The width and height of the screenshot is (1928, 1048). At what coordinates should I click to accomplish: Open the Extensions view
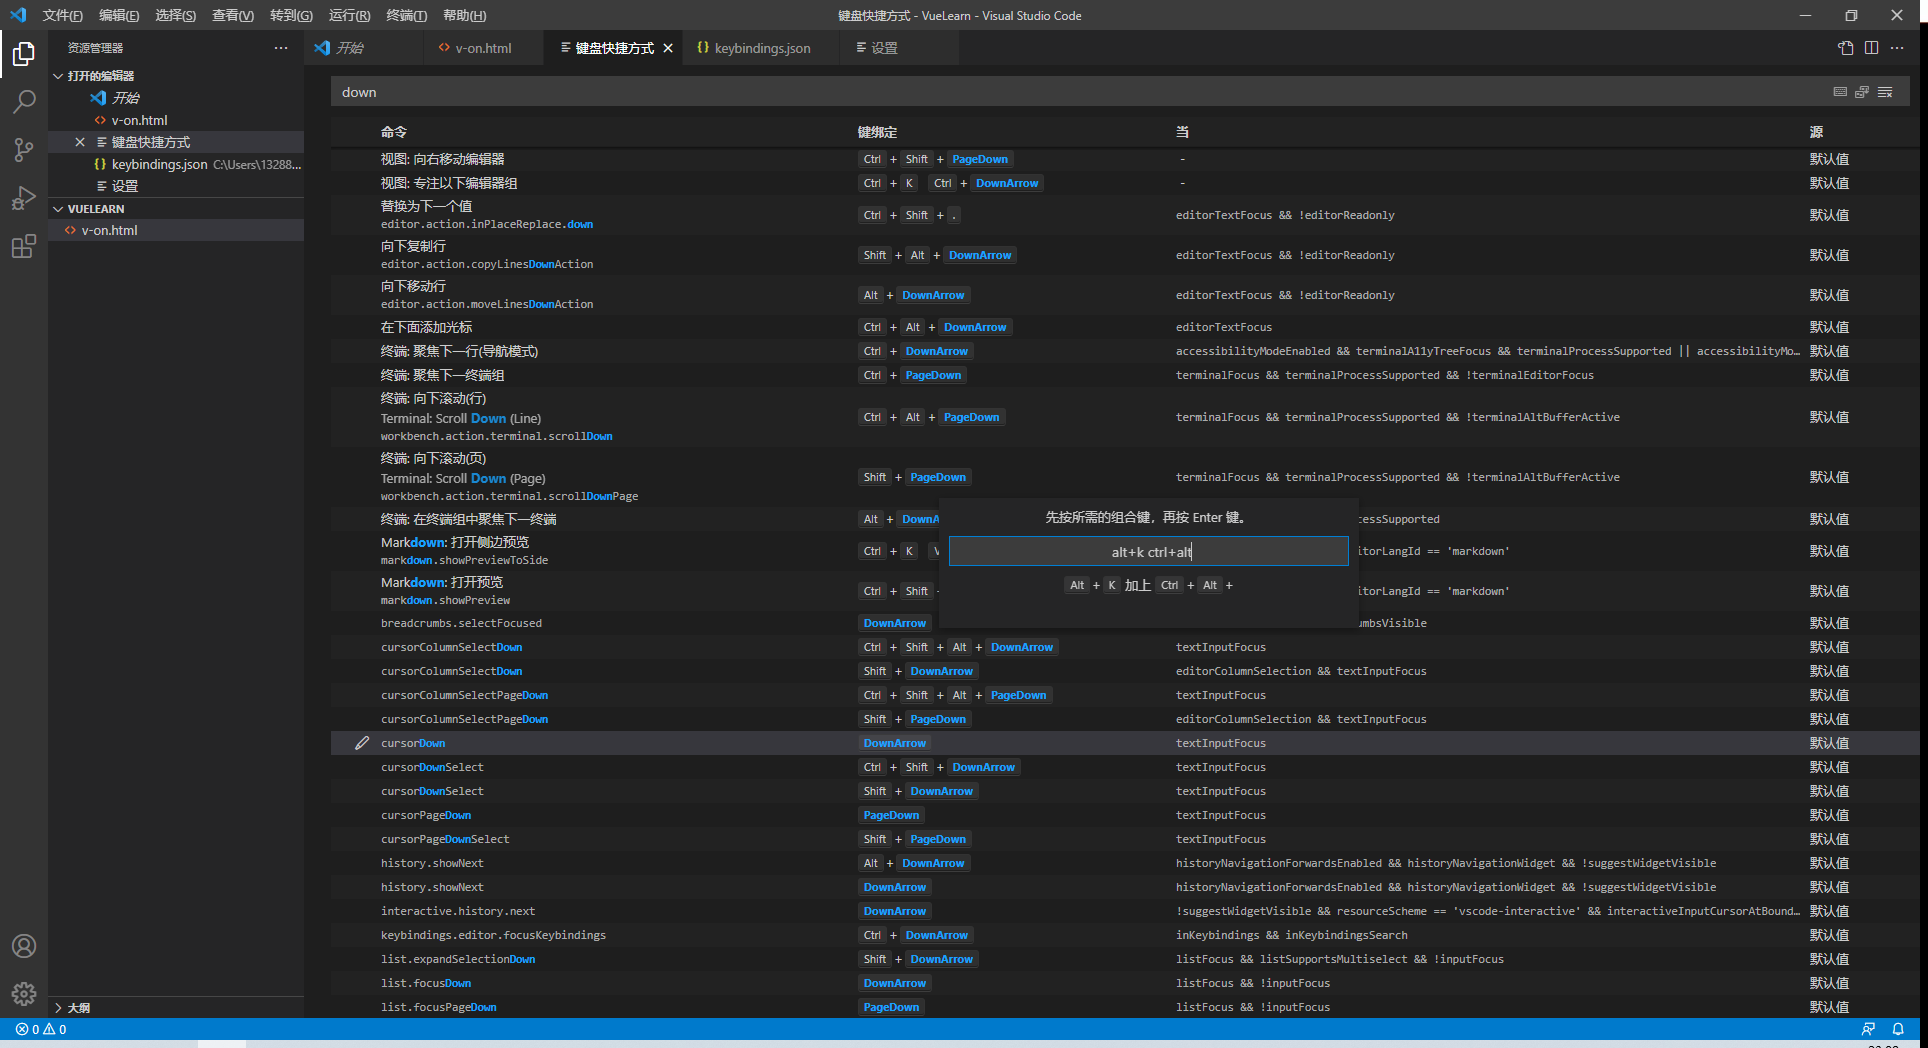(24, 246)
